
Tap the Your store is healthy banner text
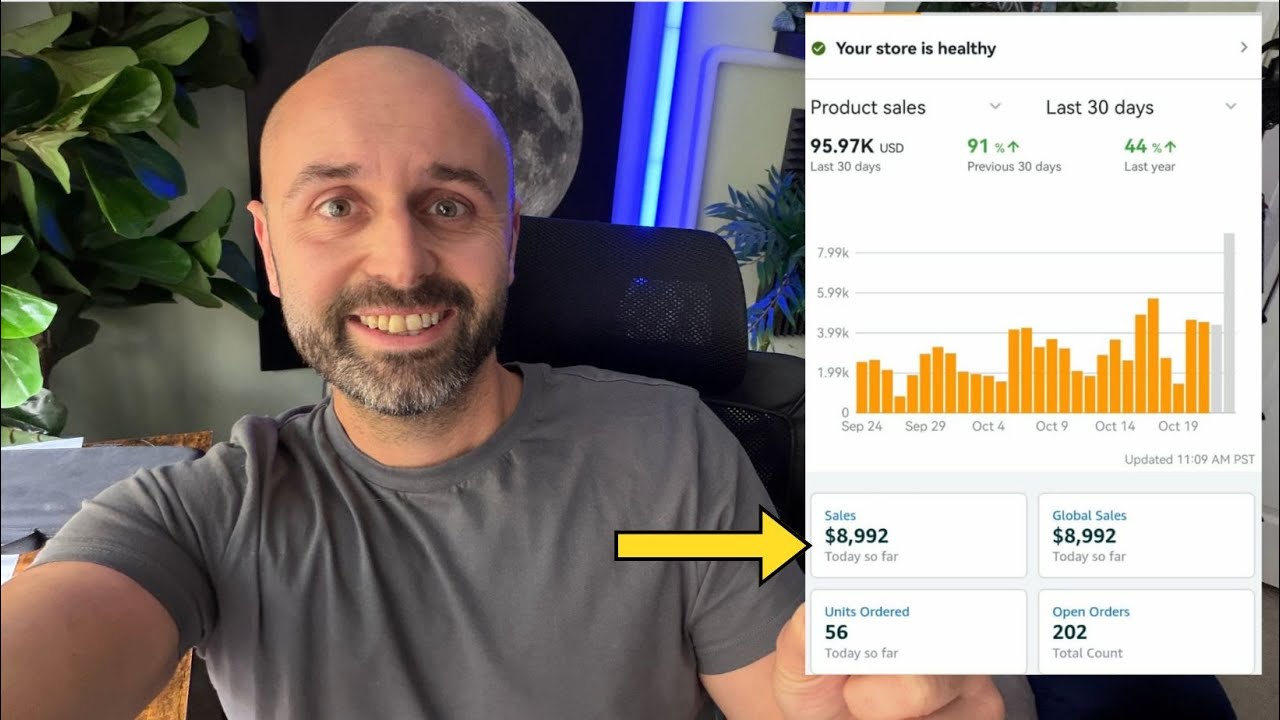[915, 48]
